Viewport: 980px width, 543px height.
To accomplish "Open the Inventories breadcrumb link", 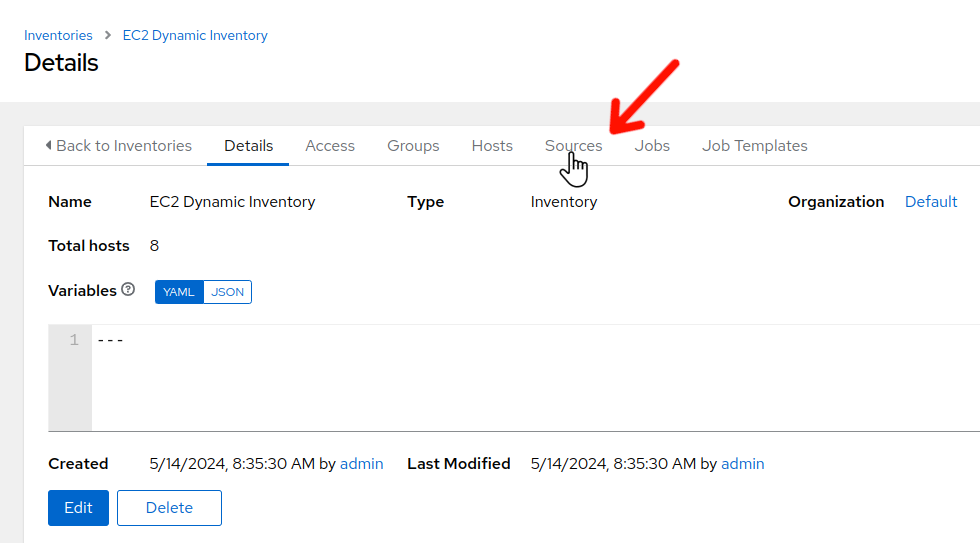I will [58, 36].
